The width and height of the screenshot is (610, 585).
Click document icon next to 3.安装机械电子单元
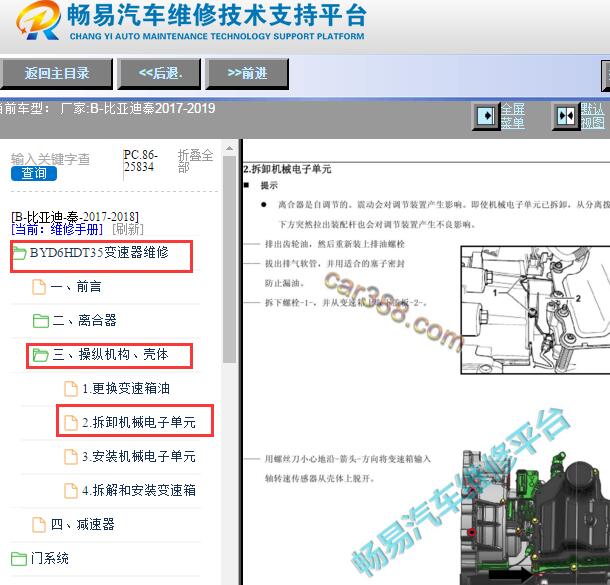click(71, 457)
